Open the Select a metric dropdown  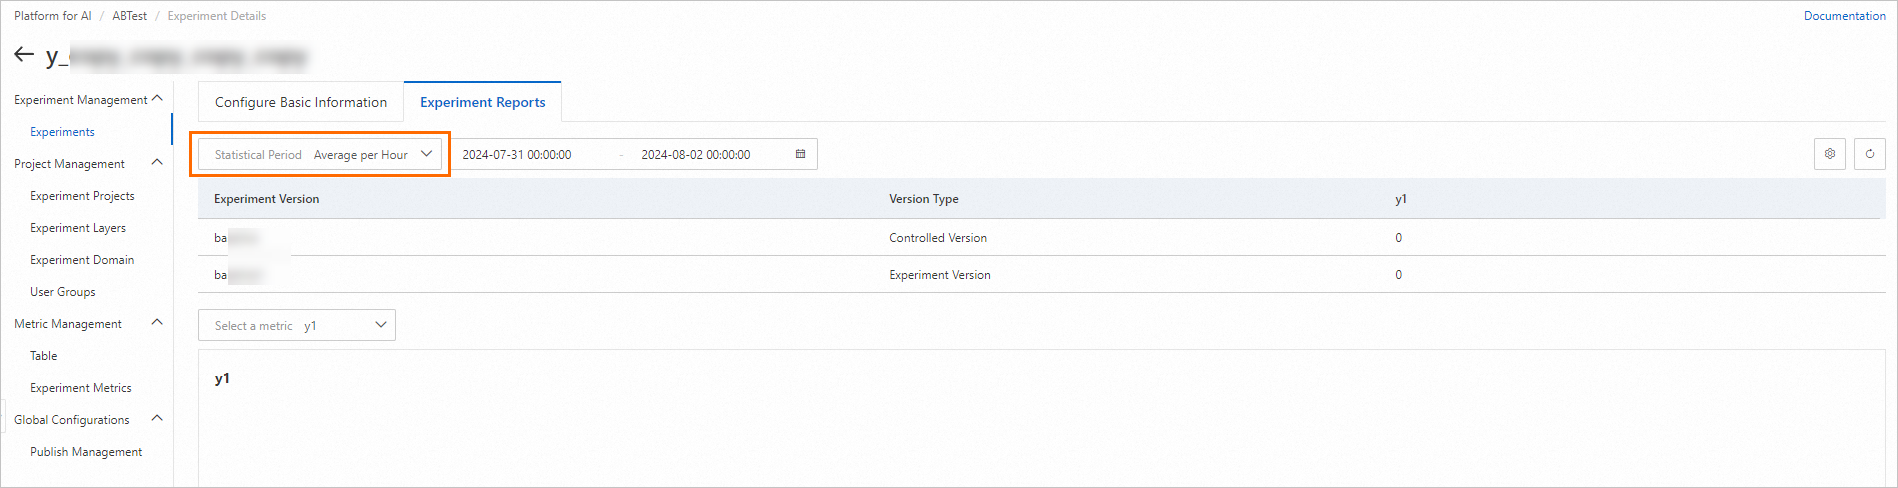[297, 325]
